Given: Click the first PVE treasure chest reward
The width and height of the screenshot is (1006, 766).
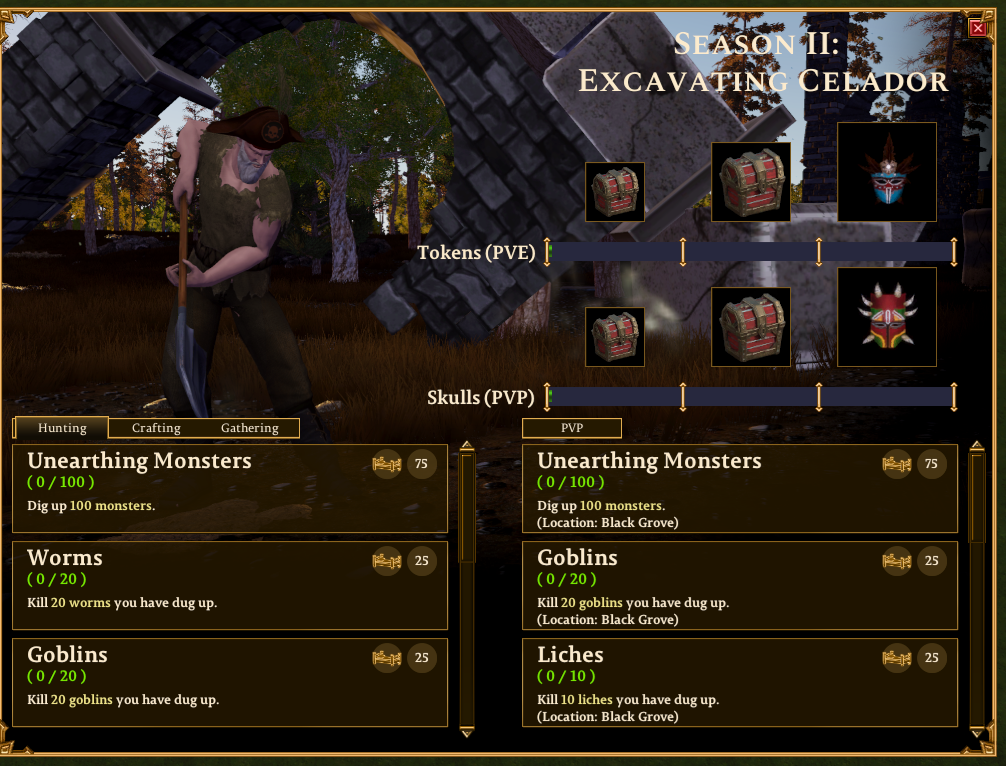Looking at the screenshot, I should tap(615, 192).
